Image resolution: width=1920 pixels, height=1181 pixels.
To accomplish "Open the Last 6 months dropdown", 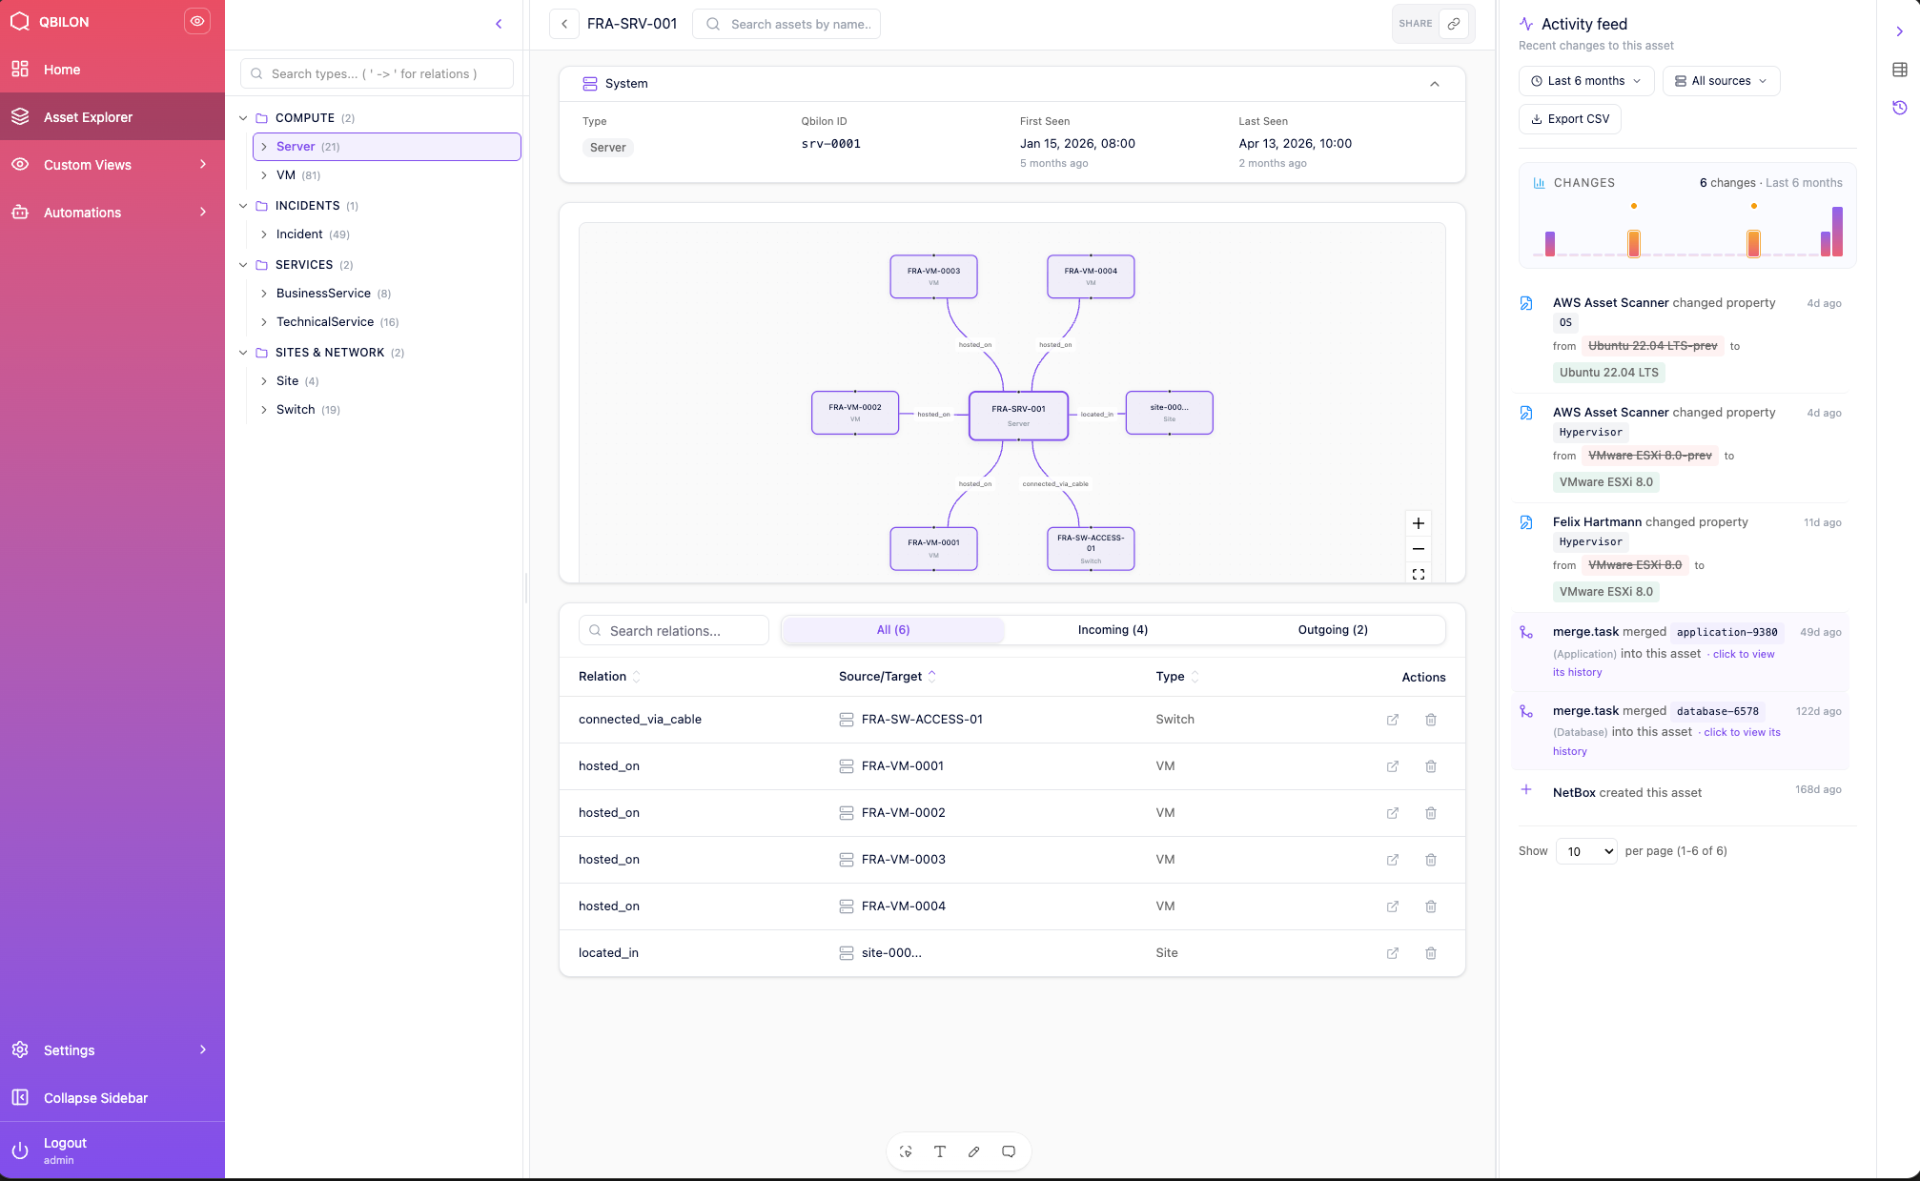I will click(x=1586, y=81).
